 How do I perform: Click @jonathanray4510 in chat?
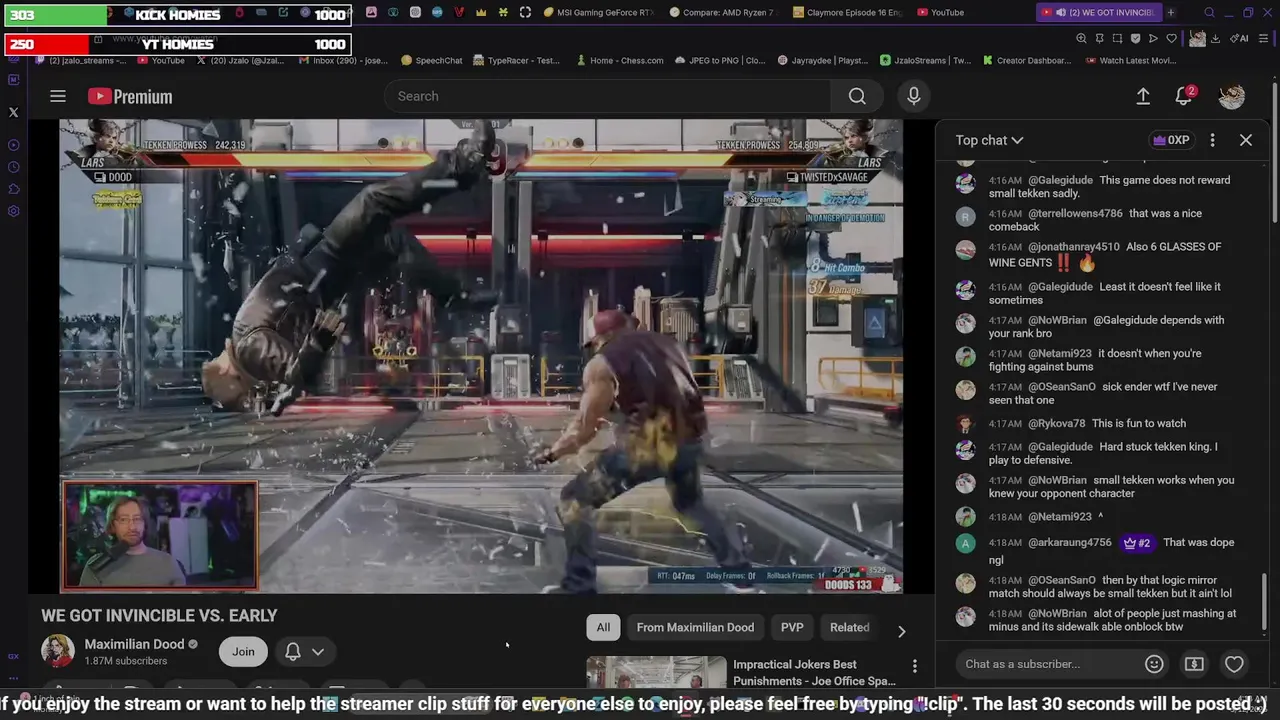(x=1074, y=247)
